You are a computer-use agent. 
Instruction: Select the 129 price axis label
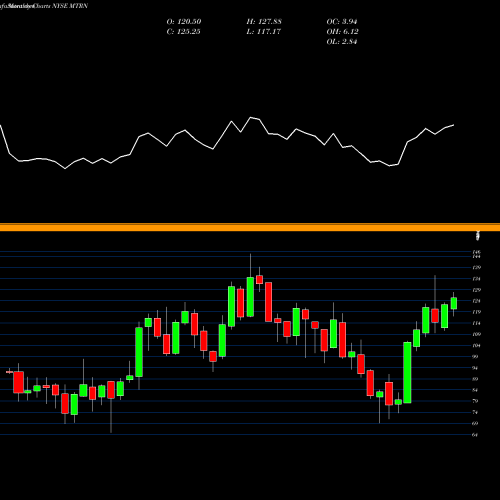point(477,290)
